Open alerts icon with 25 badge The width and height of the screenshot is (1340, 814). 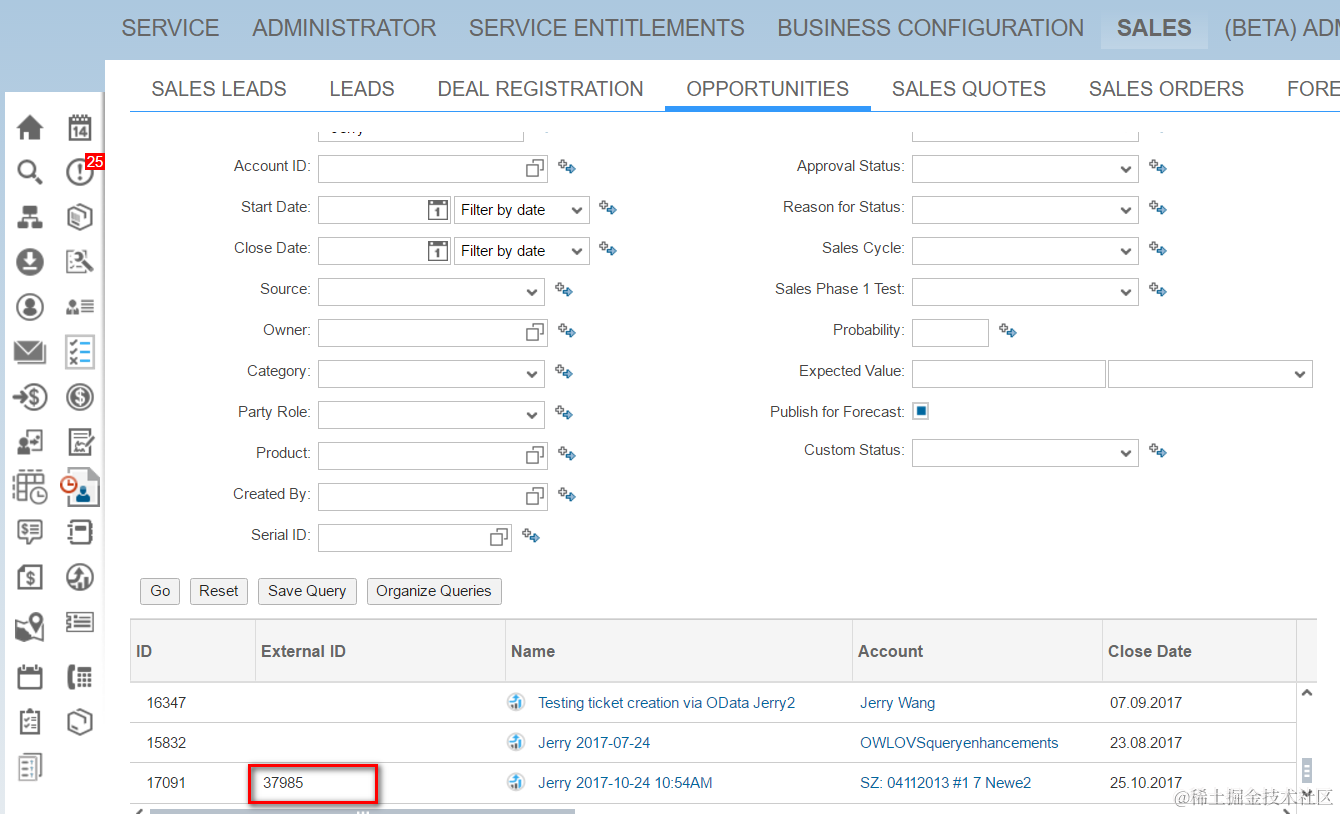click(83, 170)
